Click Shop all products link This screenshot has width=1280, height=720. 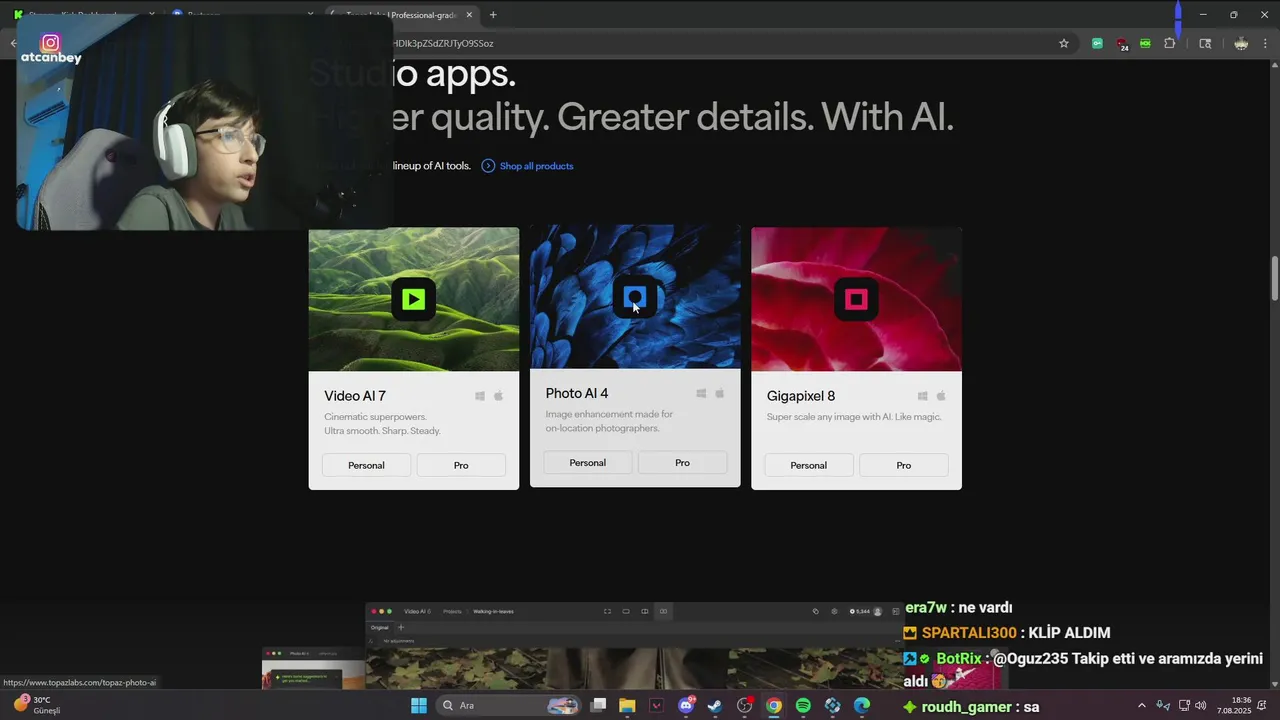pos(536,166)
